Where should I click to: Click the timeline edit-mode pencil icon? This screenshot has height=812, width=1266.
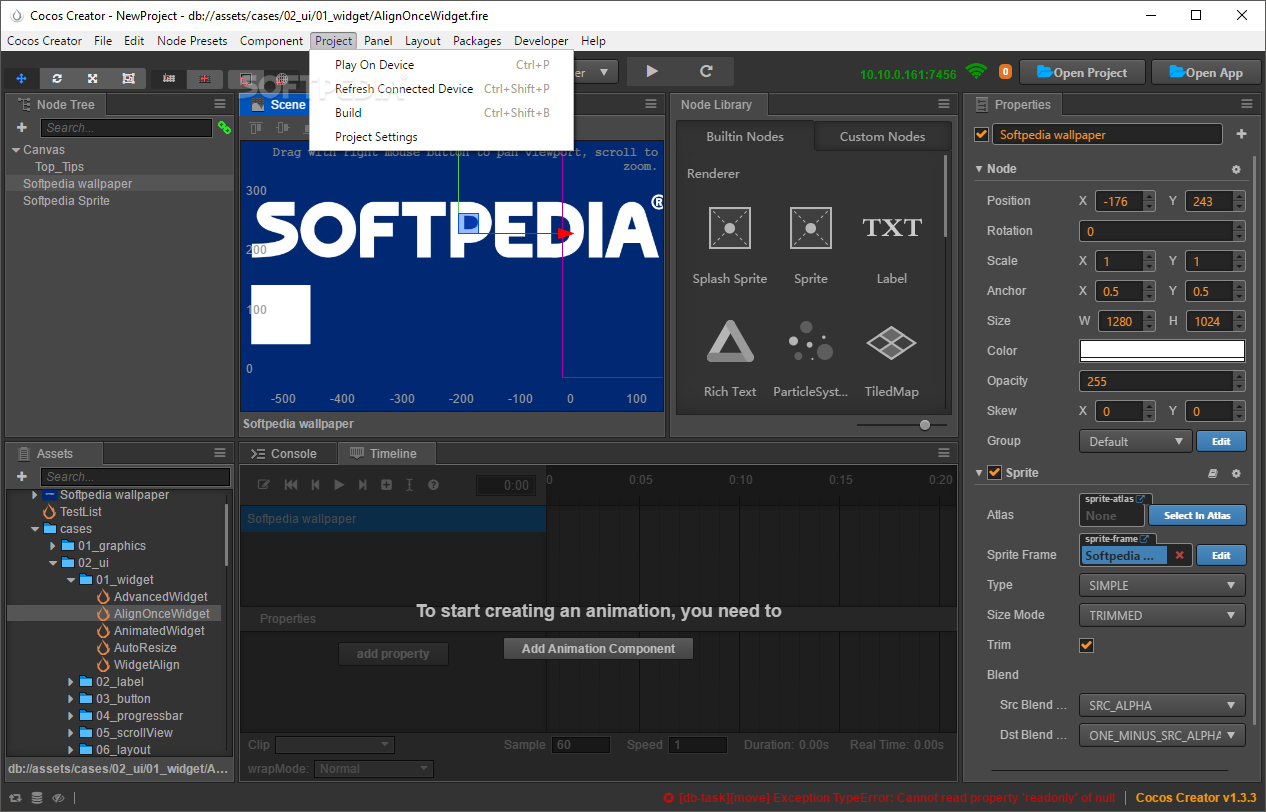[264, 485]
